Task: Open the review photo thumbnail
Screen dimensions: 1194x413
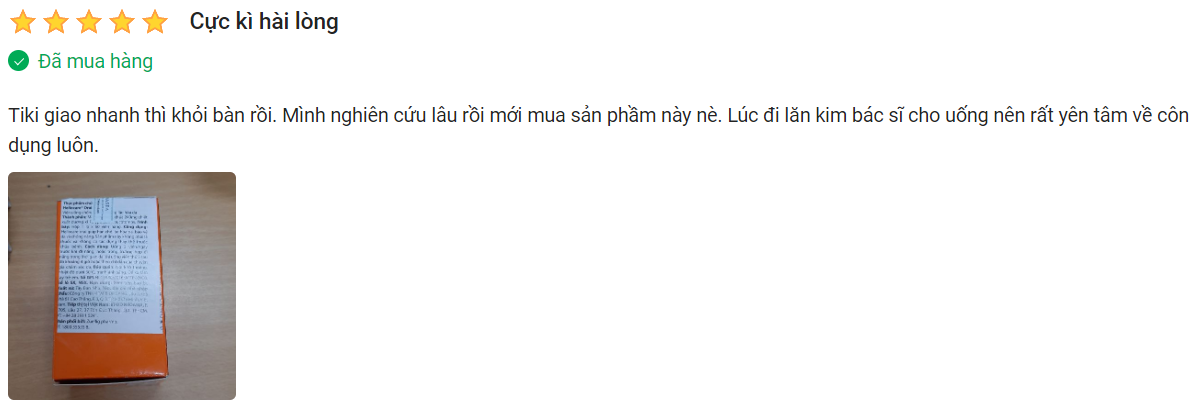Action: click(x=122, y=286)
